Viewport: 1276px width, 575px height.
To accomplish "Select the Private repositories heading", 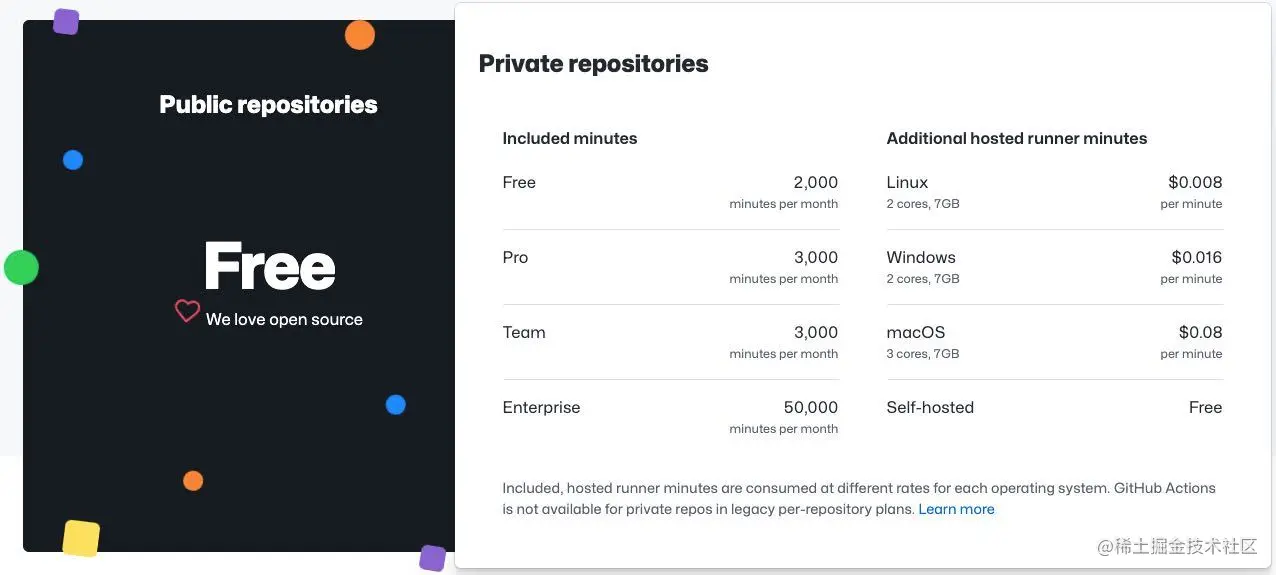I will tap(593, 64).
